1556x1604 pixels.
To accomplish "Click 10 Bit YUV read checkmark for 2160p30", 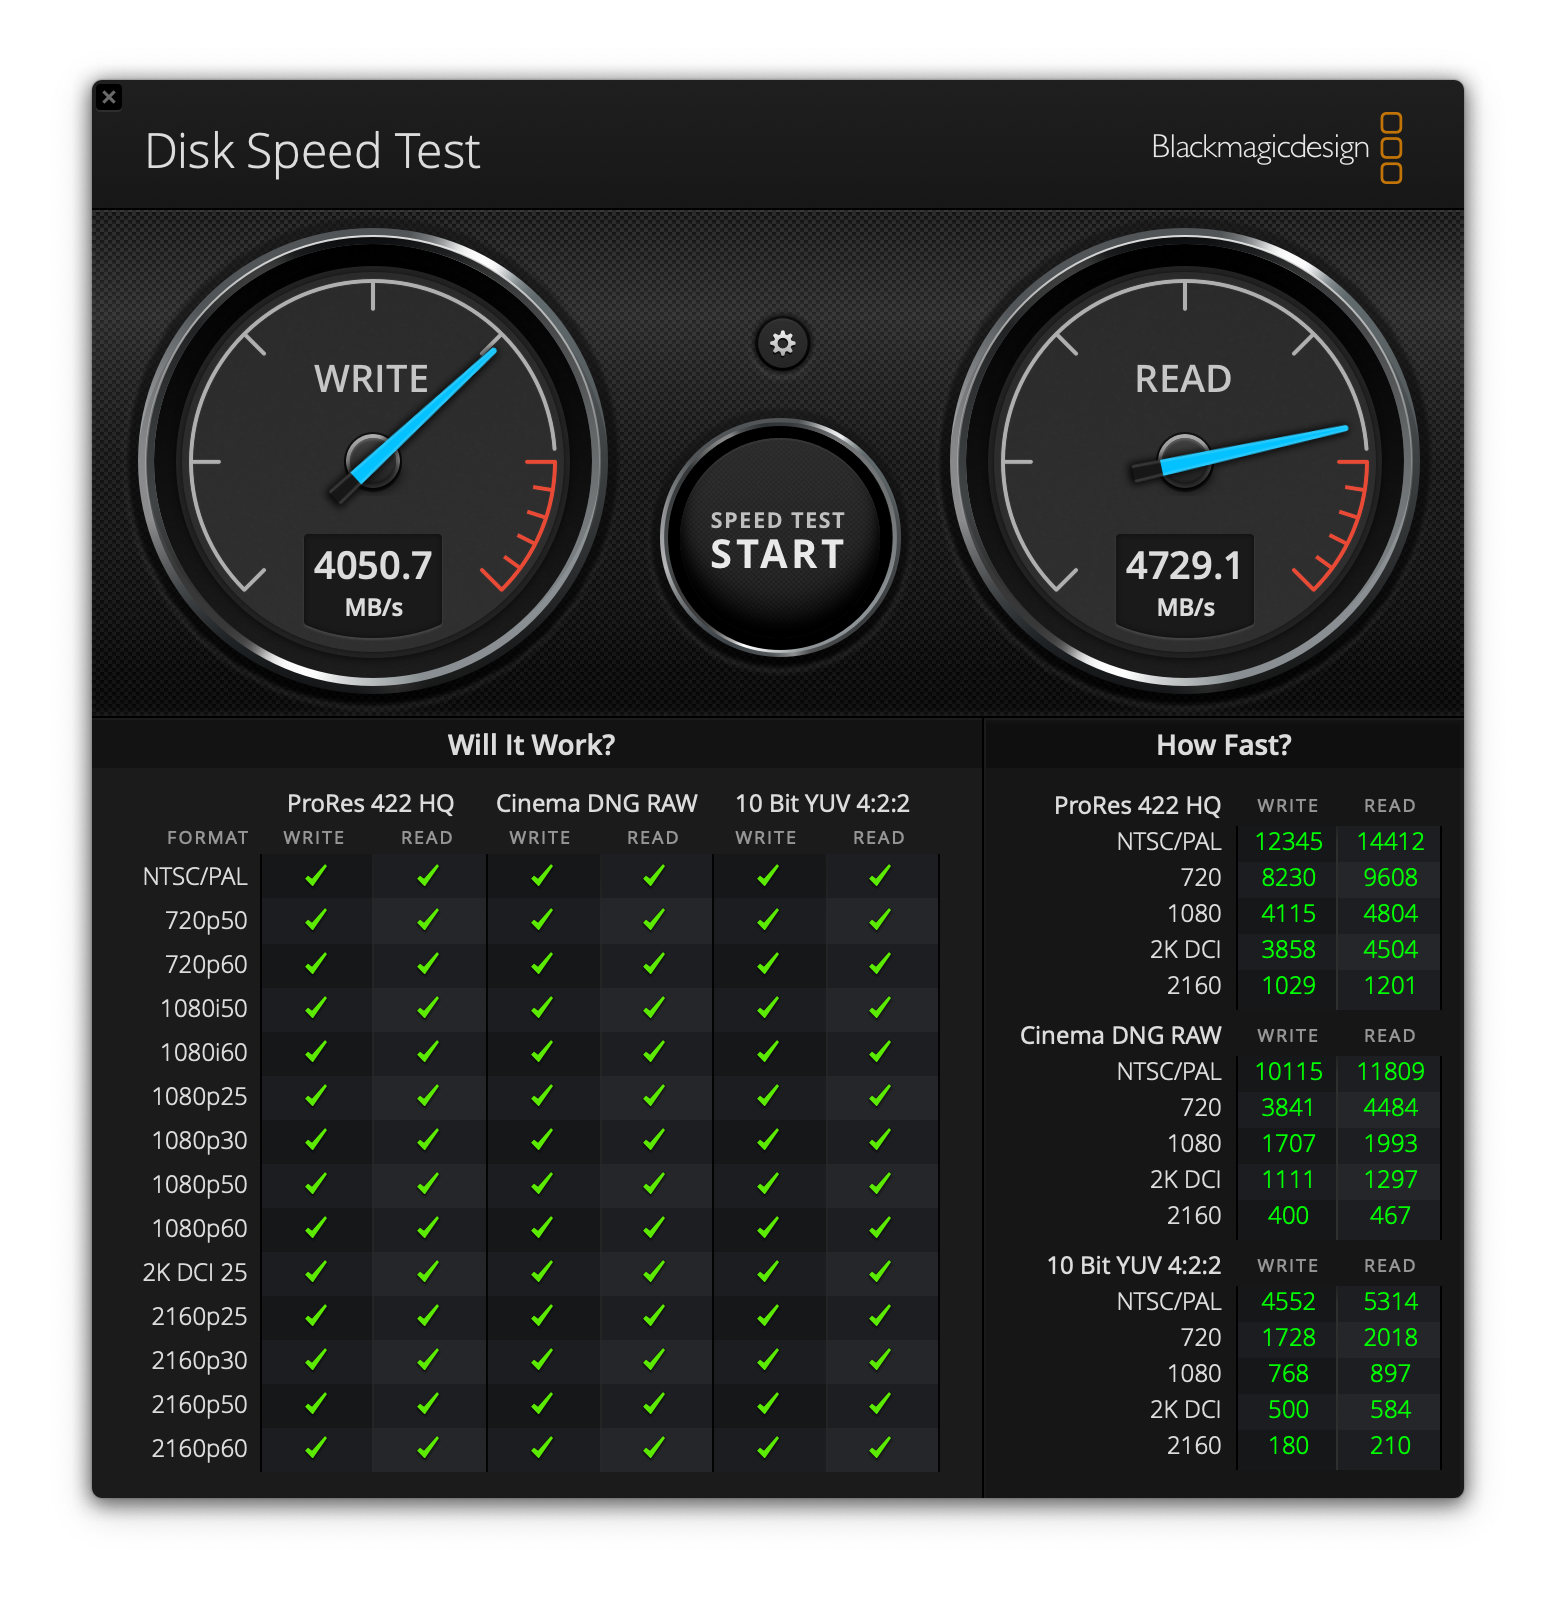I will (880, 1360).
